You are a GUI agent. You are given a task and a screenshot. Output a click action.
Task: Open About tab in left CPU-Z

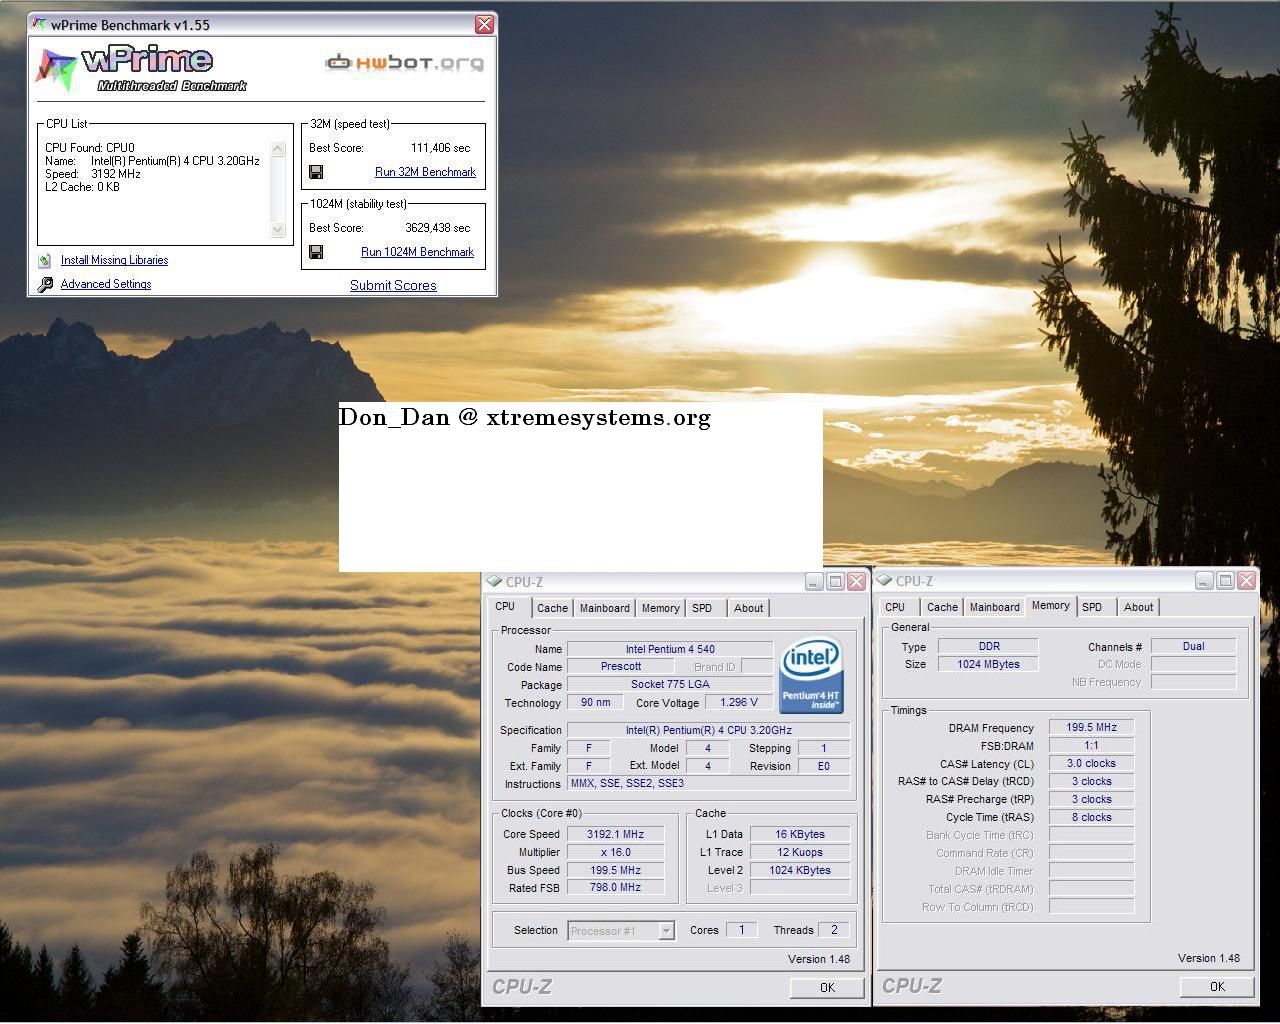coord(748,608)
